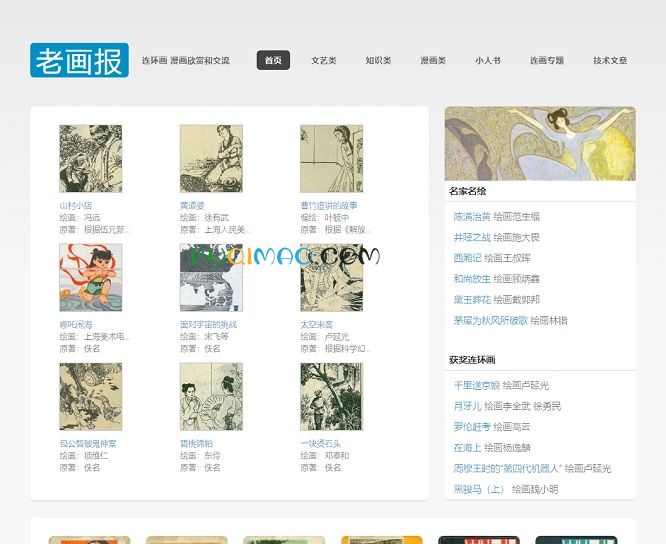666x544 pixels.
Task: Click the 一块烫石头 cover image
Action: pyautogui.click(x=331, y=396)
